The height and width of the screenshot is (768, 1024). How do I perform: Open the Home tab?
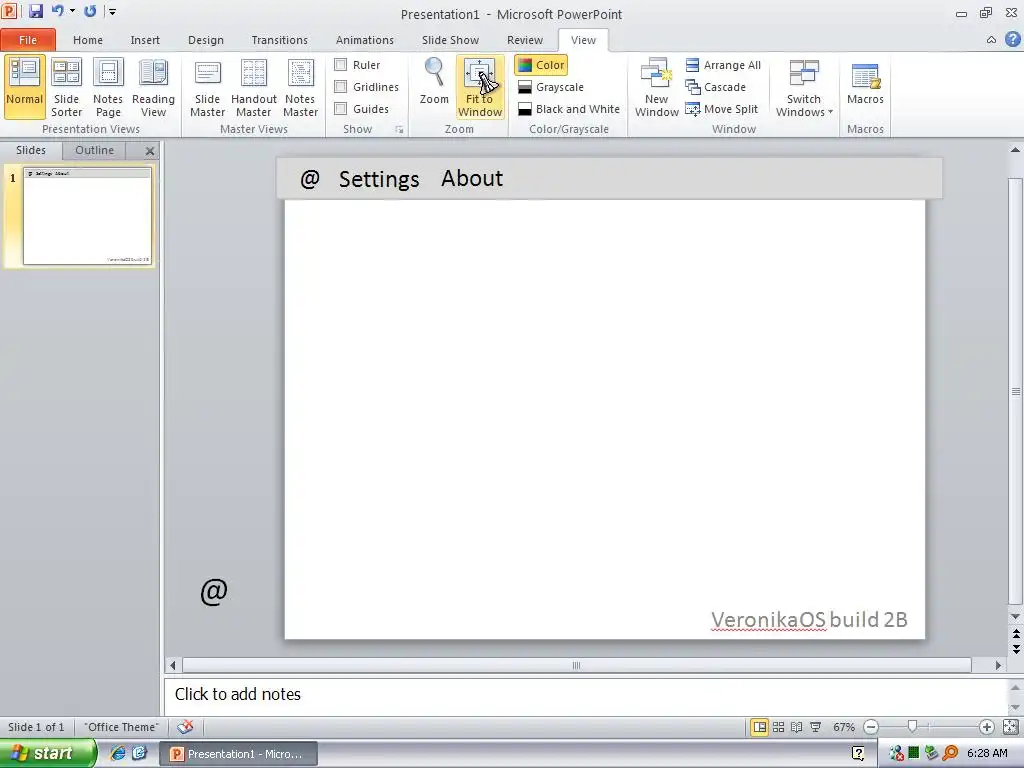88,40
